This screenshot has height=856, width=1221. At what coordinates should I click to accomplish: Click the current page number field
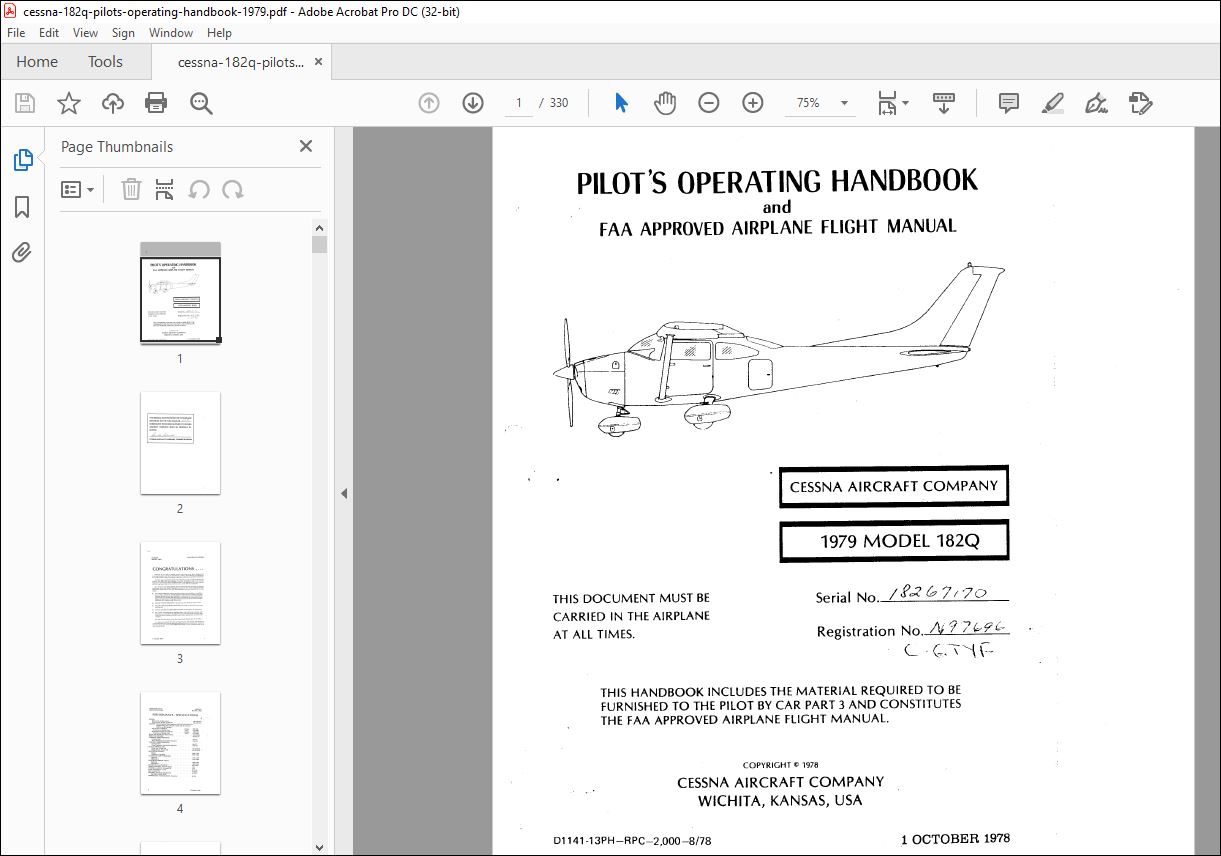coord(518,103)
